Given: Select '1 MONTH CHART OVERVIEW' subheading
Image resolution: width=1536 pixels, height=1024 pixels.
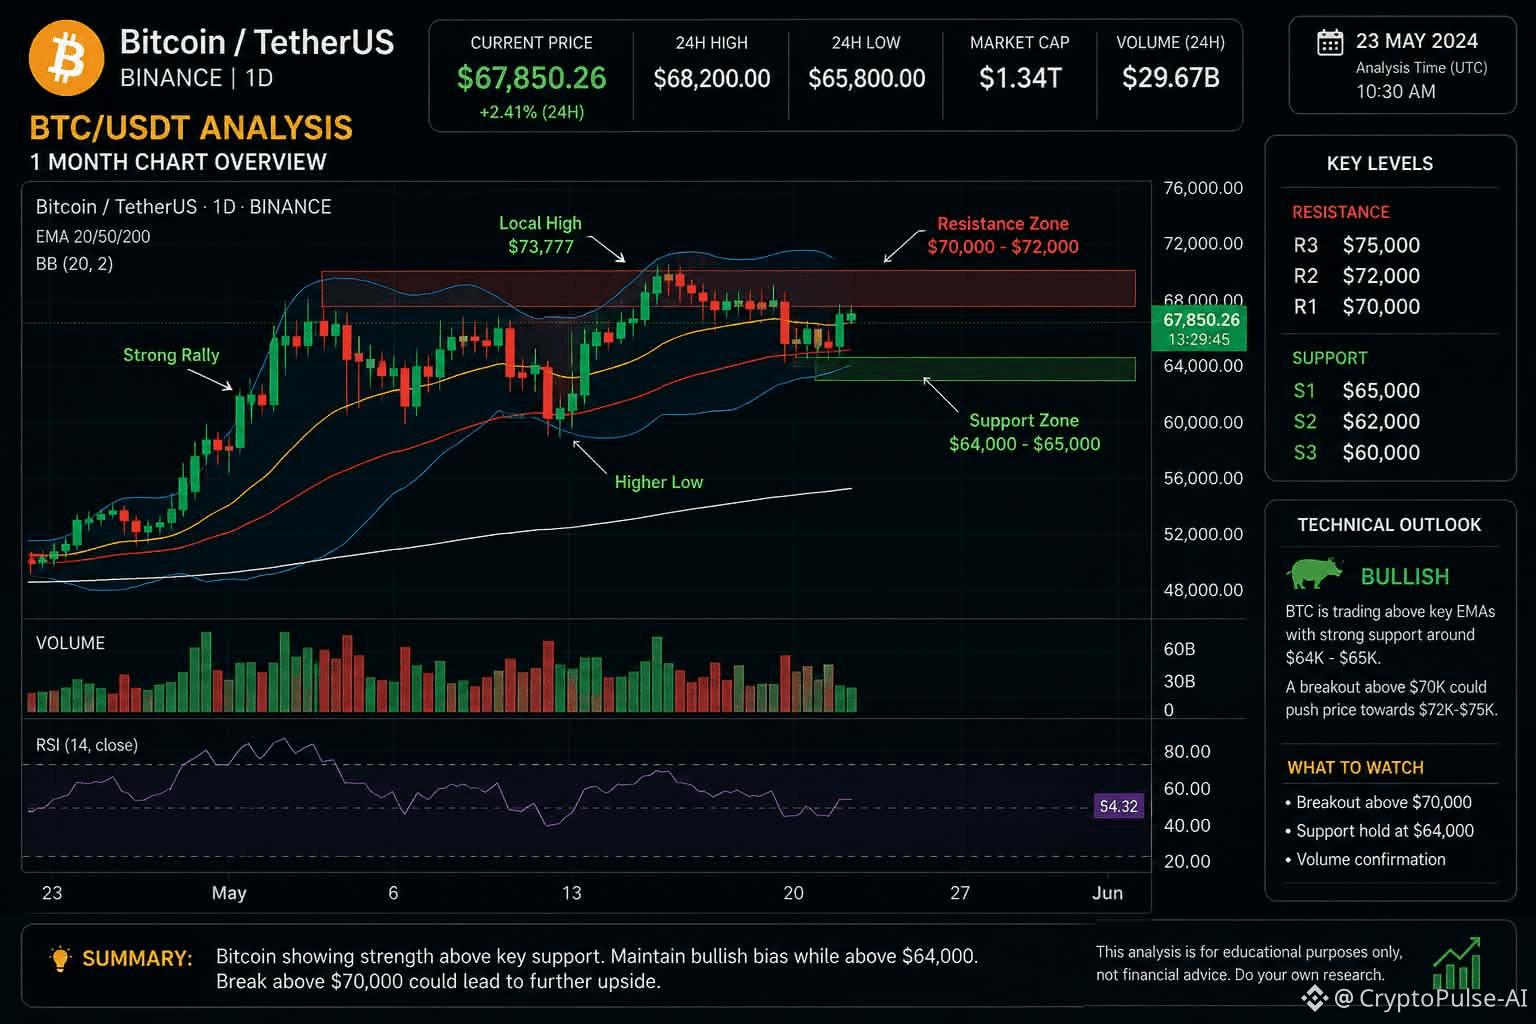Looking at the screenshot, I should [x=178, y=162].
